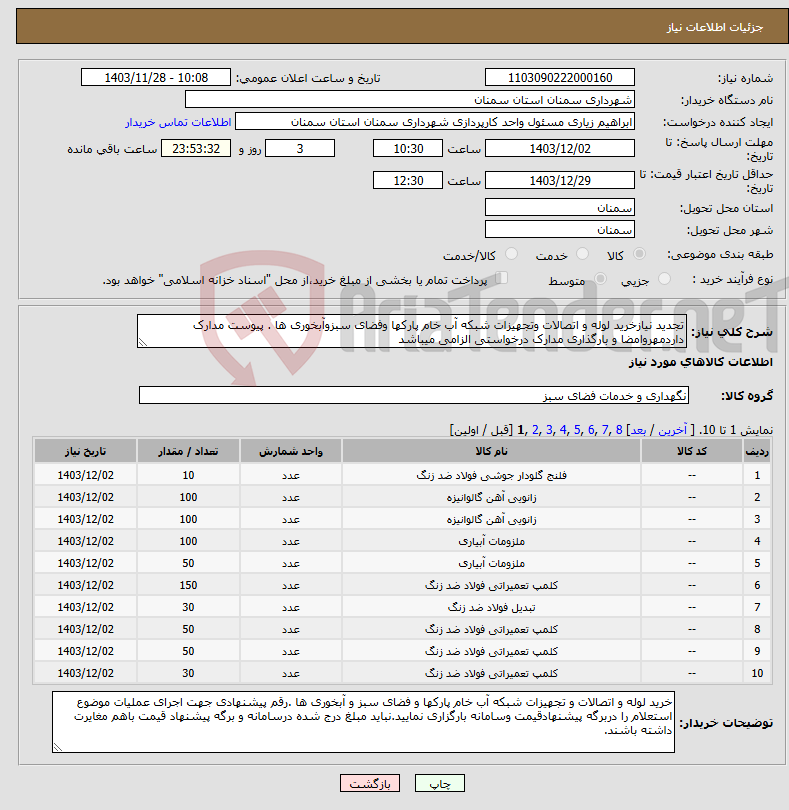Viewport: 789px width, 810px height.
Task: Click the شماره نیاز number field
Action: 560,77
